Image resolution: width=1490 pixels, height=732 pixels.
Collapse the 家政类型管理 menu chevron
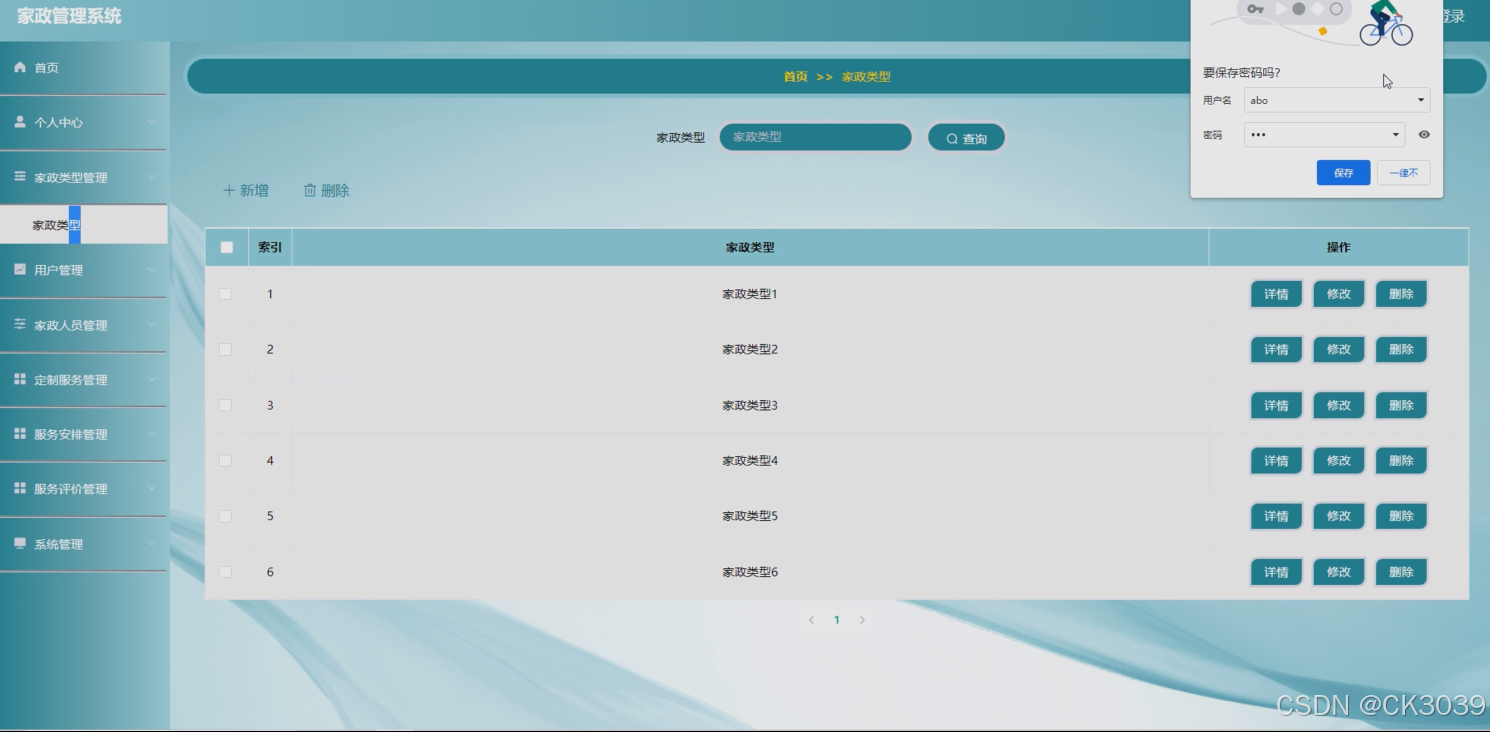(x=152, y=178)
